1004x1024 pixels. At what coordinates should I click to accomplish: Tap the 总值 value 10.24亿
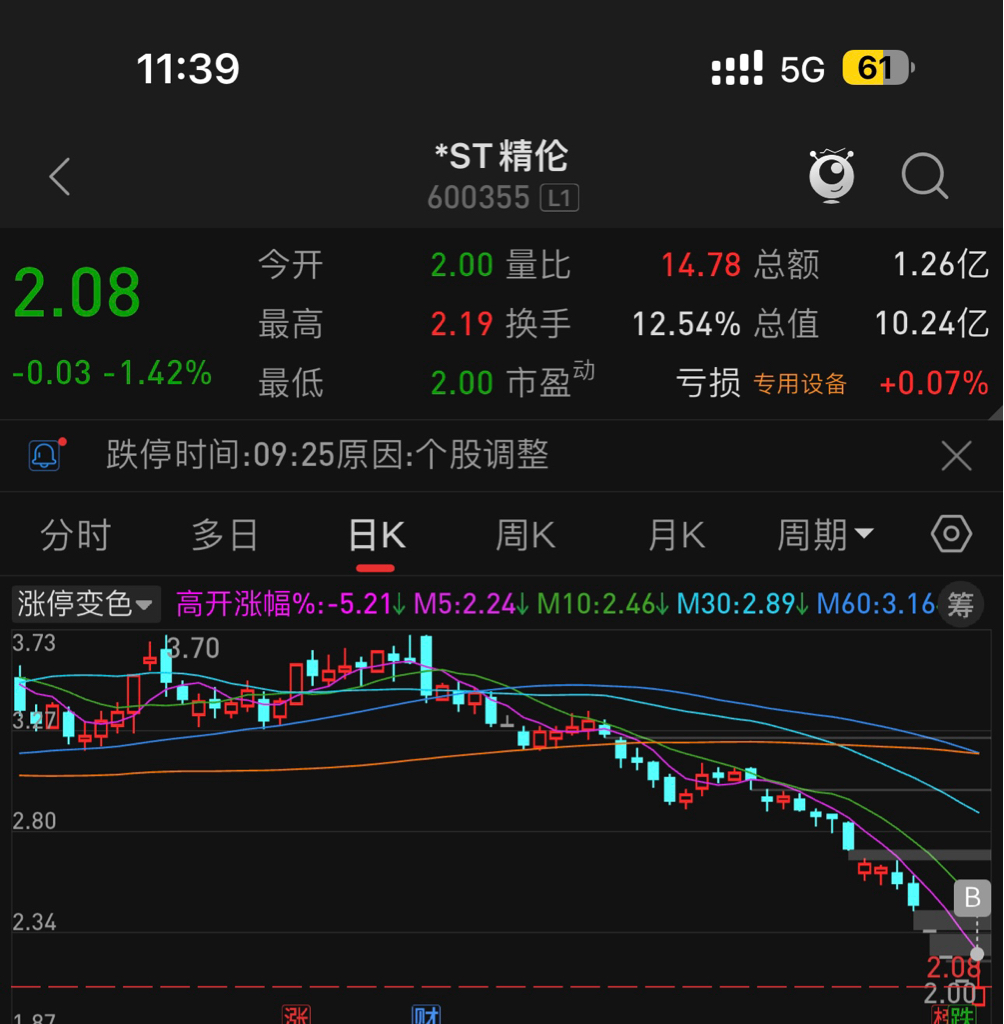(x=931, y=324)
